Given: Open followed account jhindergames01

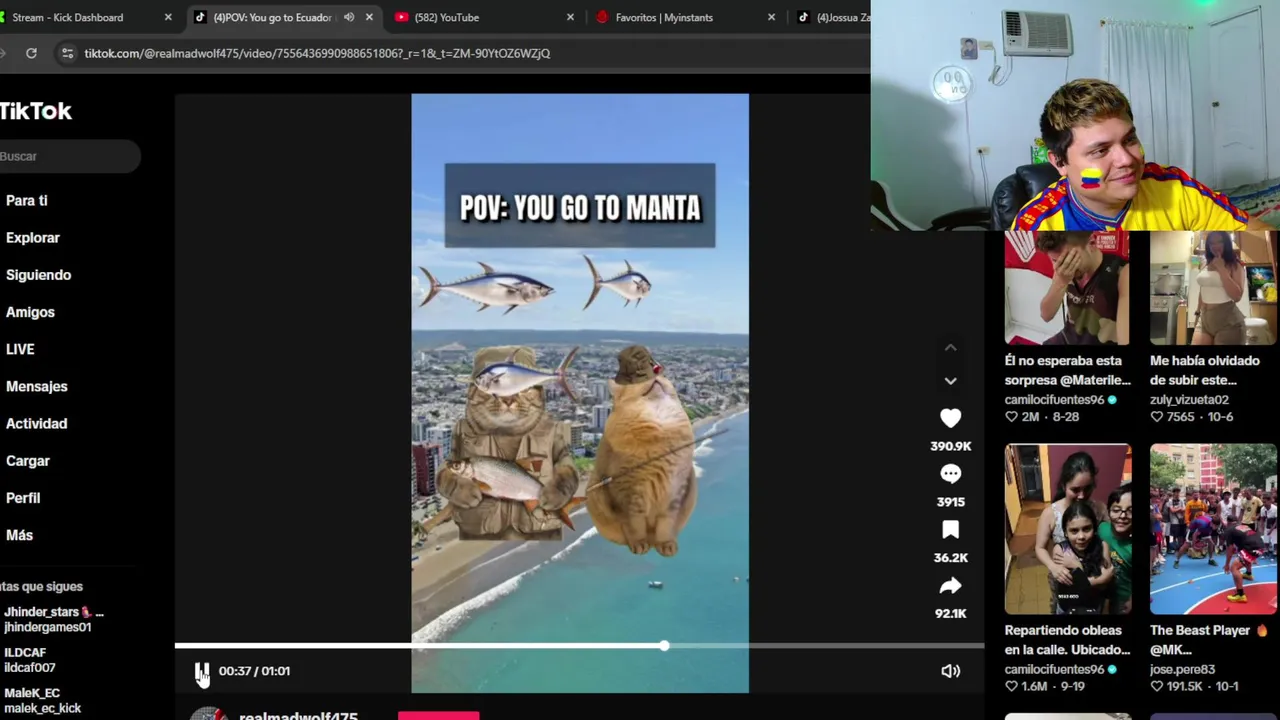Looking at the screenshot, I should click(52, 619).
